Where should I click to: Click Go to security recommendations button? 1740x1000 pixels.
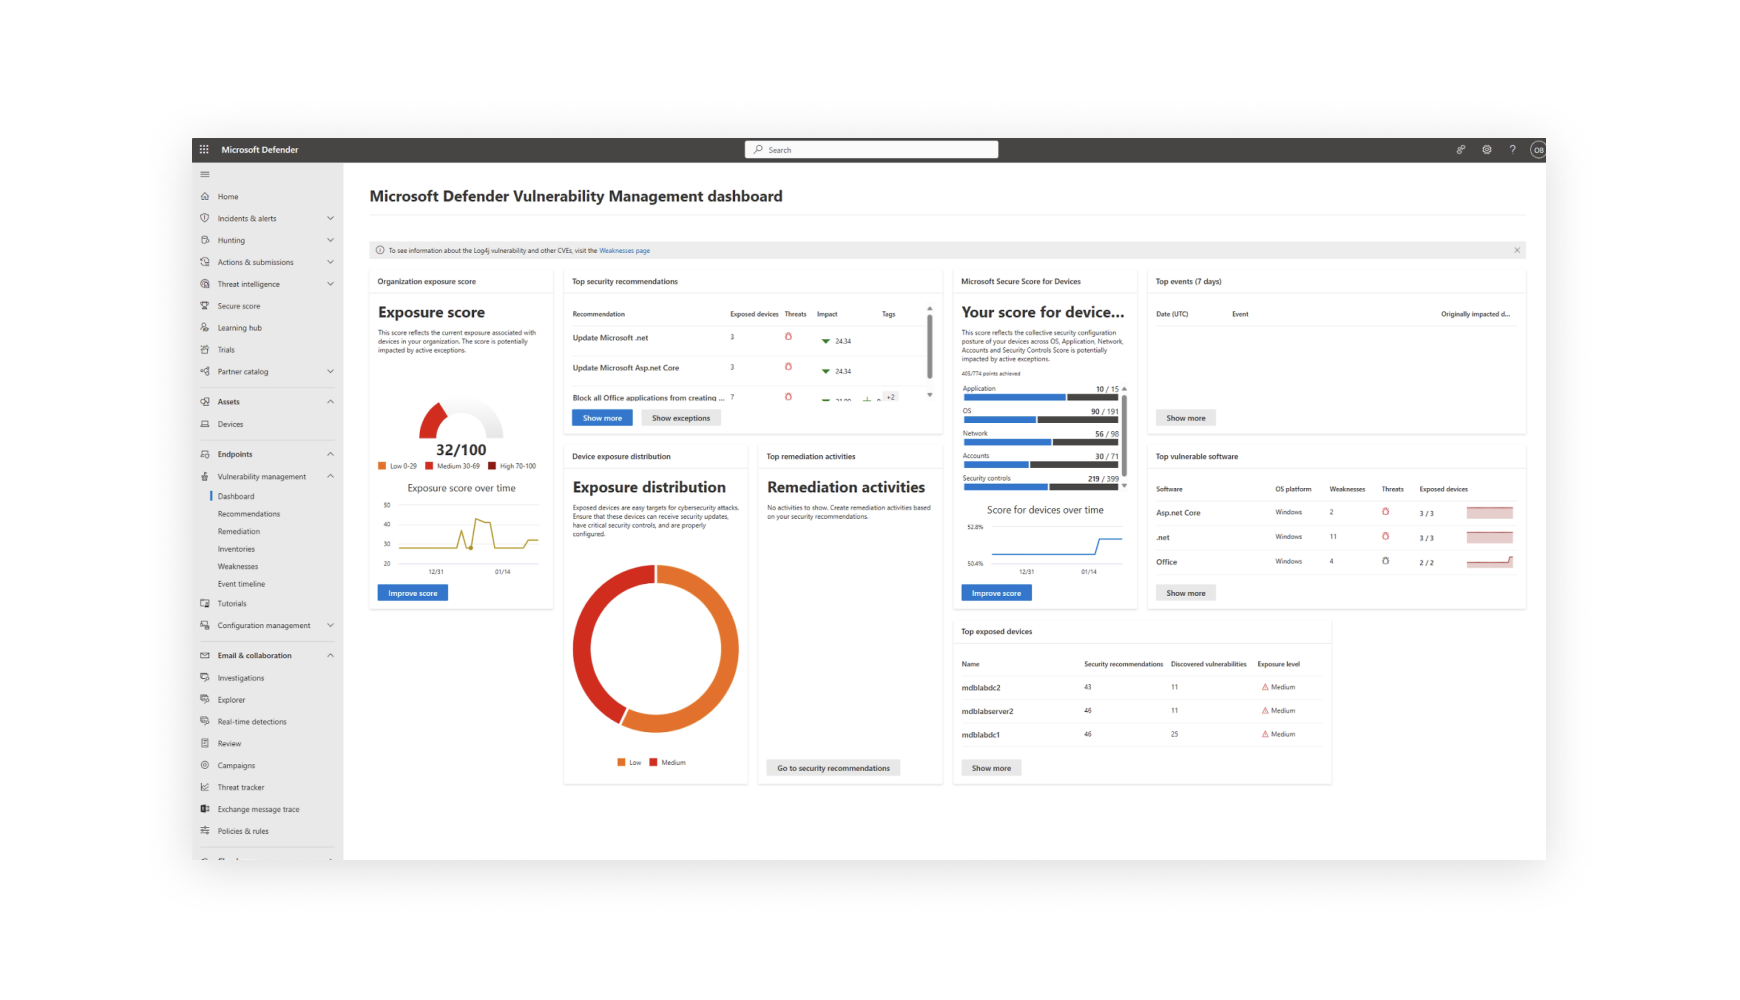tap(834, 768)
